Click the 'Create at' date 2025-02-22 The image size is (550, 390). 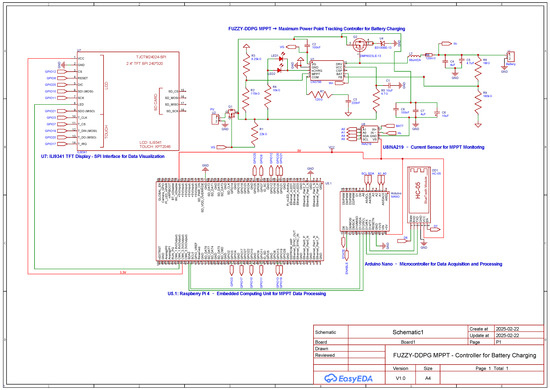pos(507,329)
